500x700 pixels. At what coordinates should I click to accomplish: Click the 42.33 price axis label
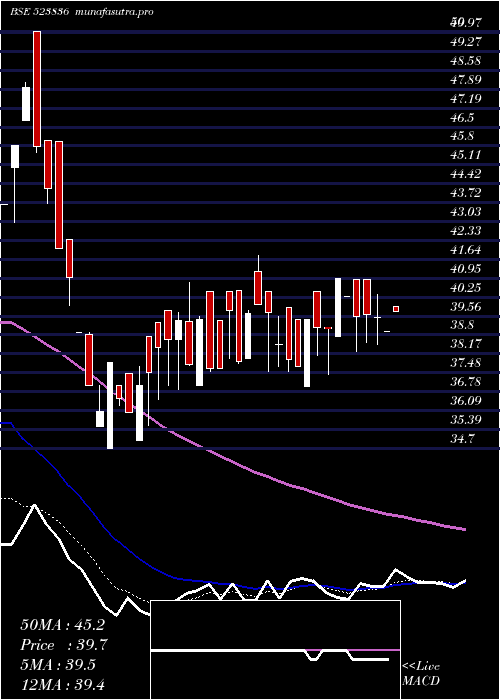[467, 231]
